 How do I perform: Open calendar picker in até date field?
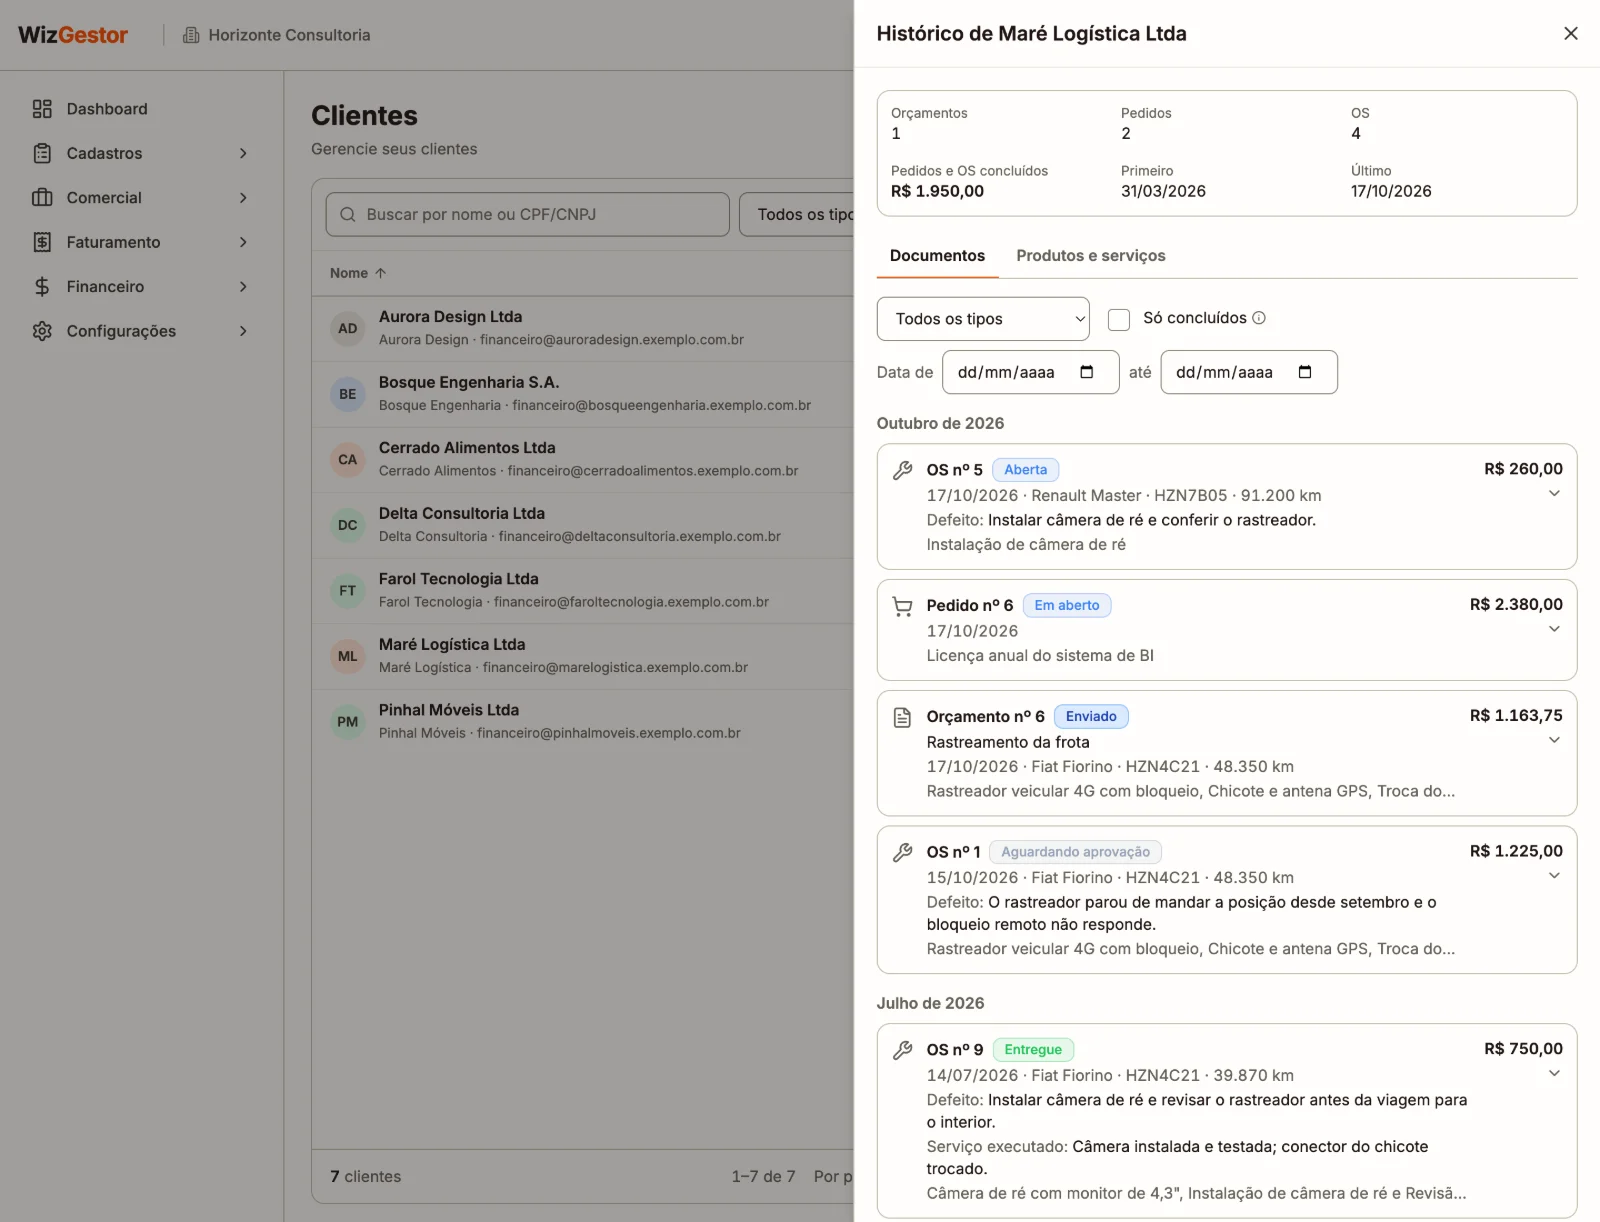pyautogui.click(x=1305, y=372)
